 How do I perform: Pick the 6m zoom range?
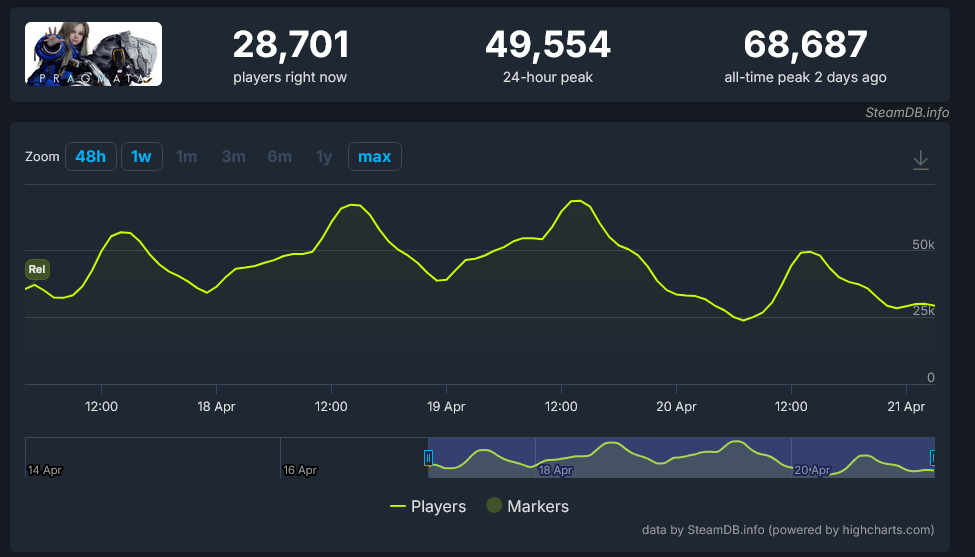(x=279, y=157)
